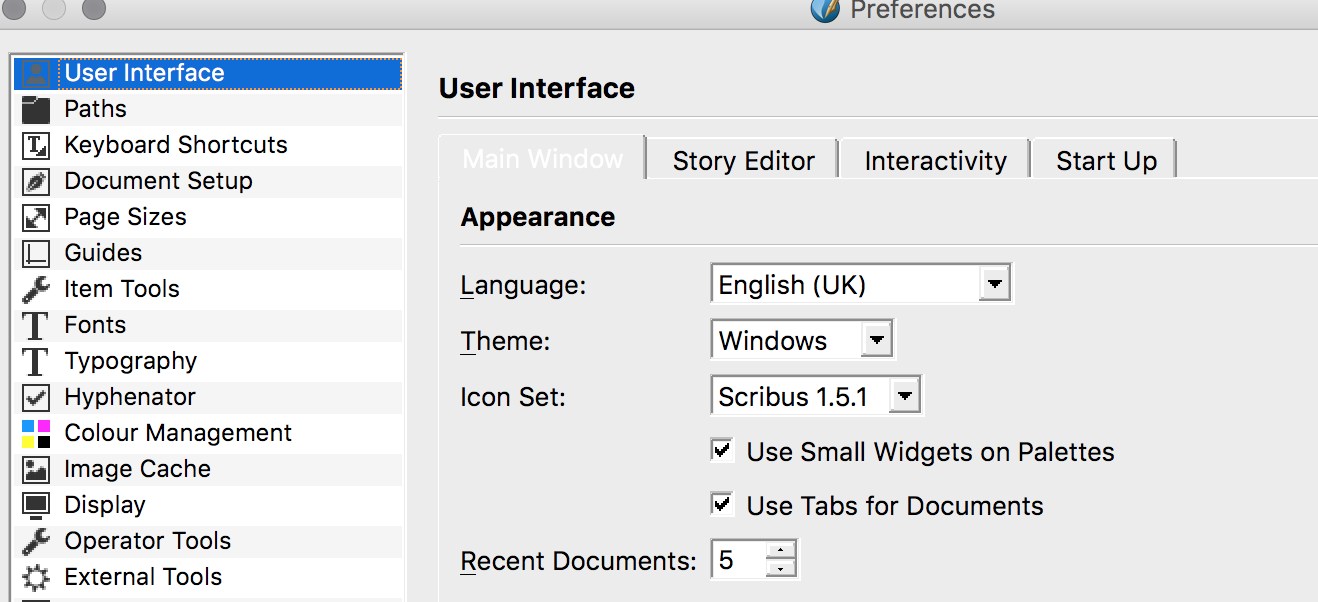Viewport: 1318px width, 602px height.
Task: Go to the Start Up tab
Action: (1106, 161)
